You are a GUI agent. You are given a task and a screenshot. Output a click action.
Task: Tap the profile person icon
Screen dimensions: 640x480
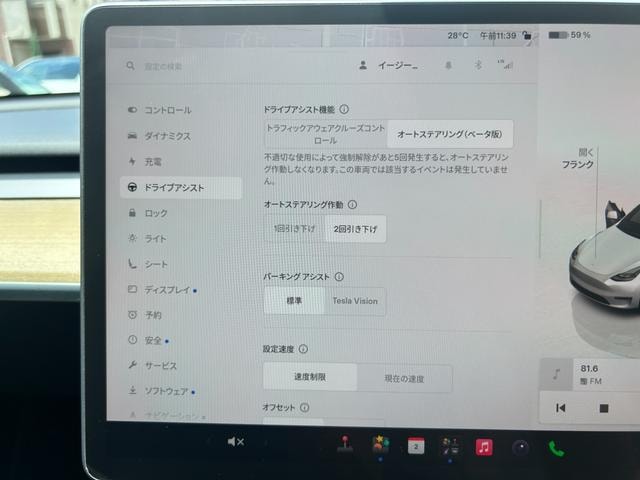[x=363, y=65]
